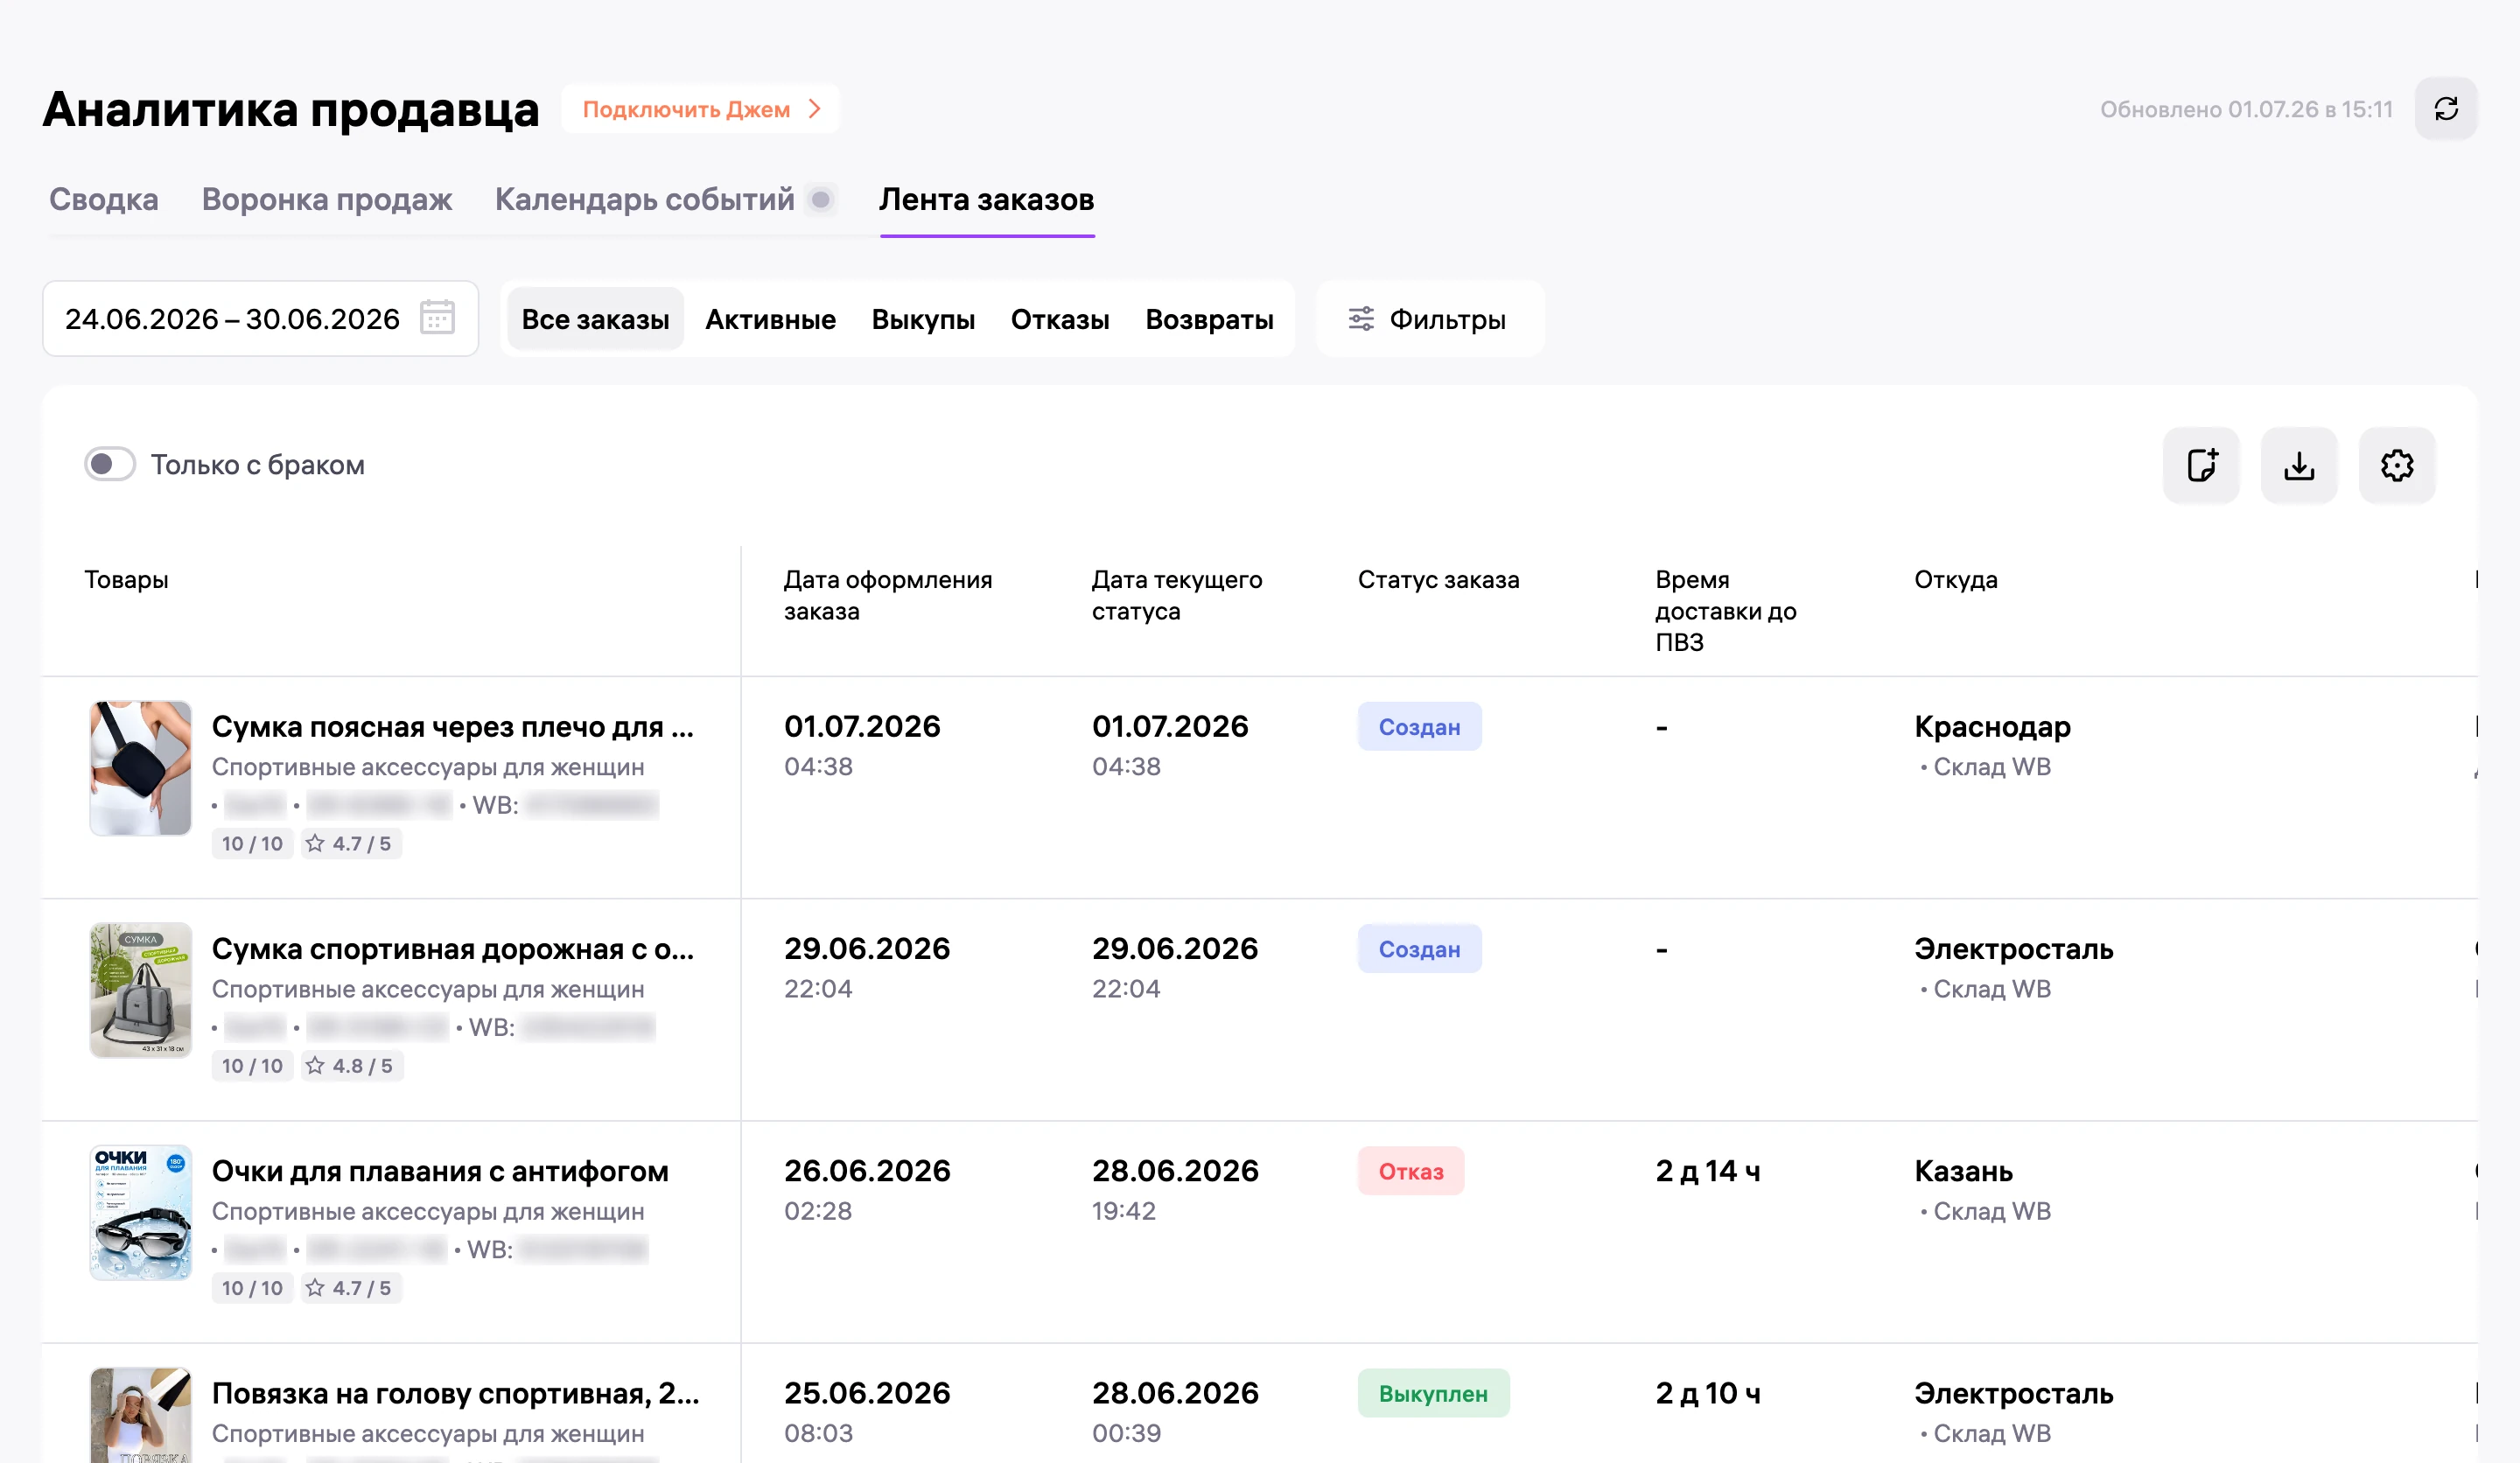The height and width of the screenshot is (1463, 2520).
Task: Open the Календарь событий tab
Action: pyautogui.click(x=645, y=199)
